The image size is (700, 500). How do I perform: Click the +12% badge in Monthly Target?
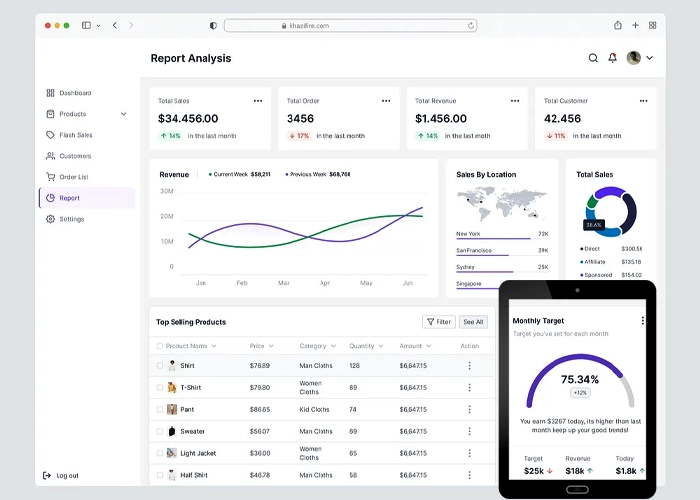[x=580, y=393]
